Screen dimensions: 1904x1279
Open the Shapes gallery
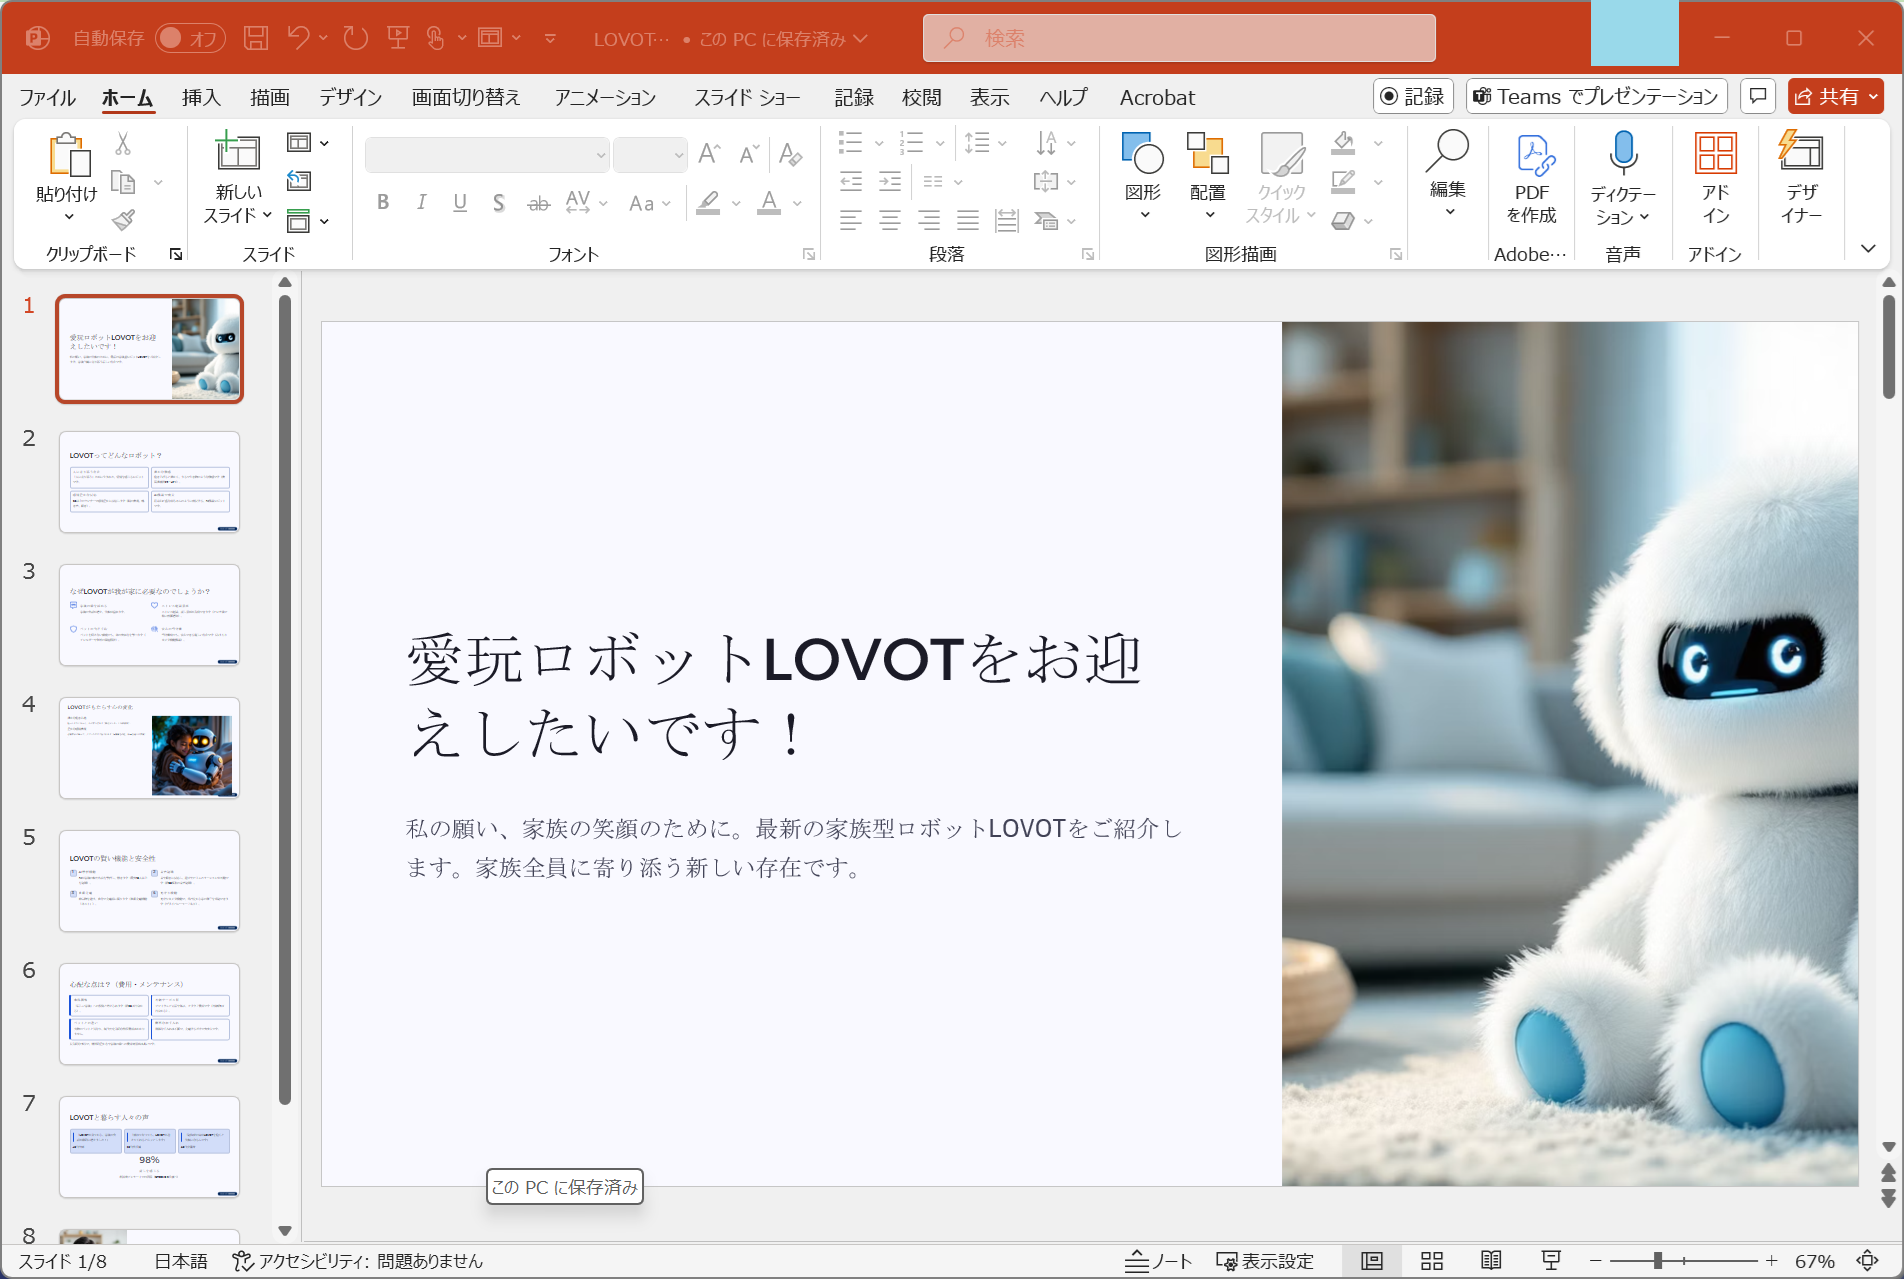[x=1143, y=175]
